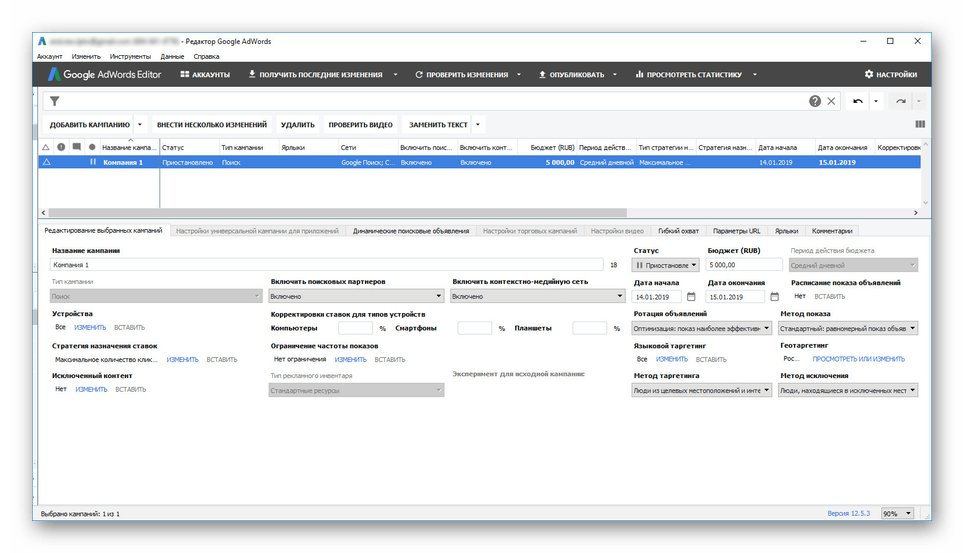This screenshot has width=964, height=553.
Task: Click the Бюджет (RUB) input field
Action: pyautogui.click(x=744, y=265)
